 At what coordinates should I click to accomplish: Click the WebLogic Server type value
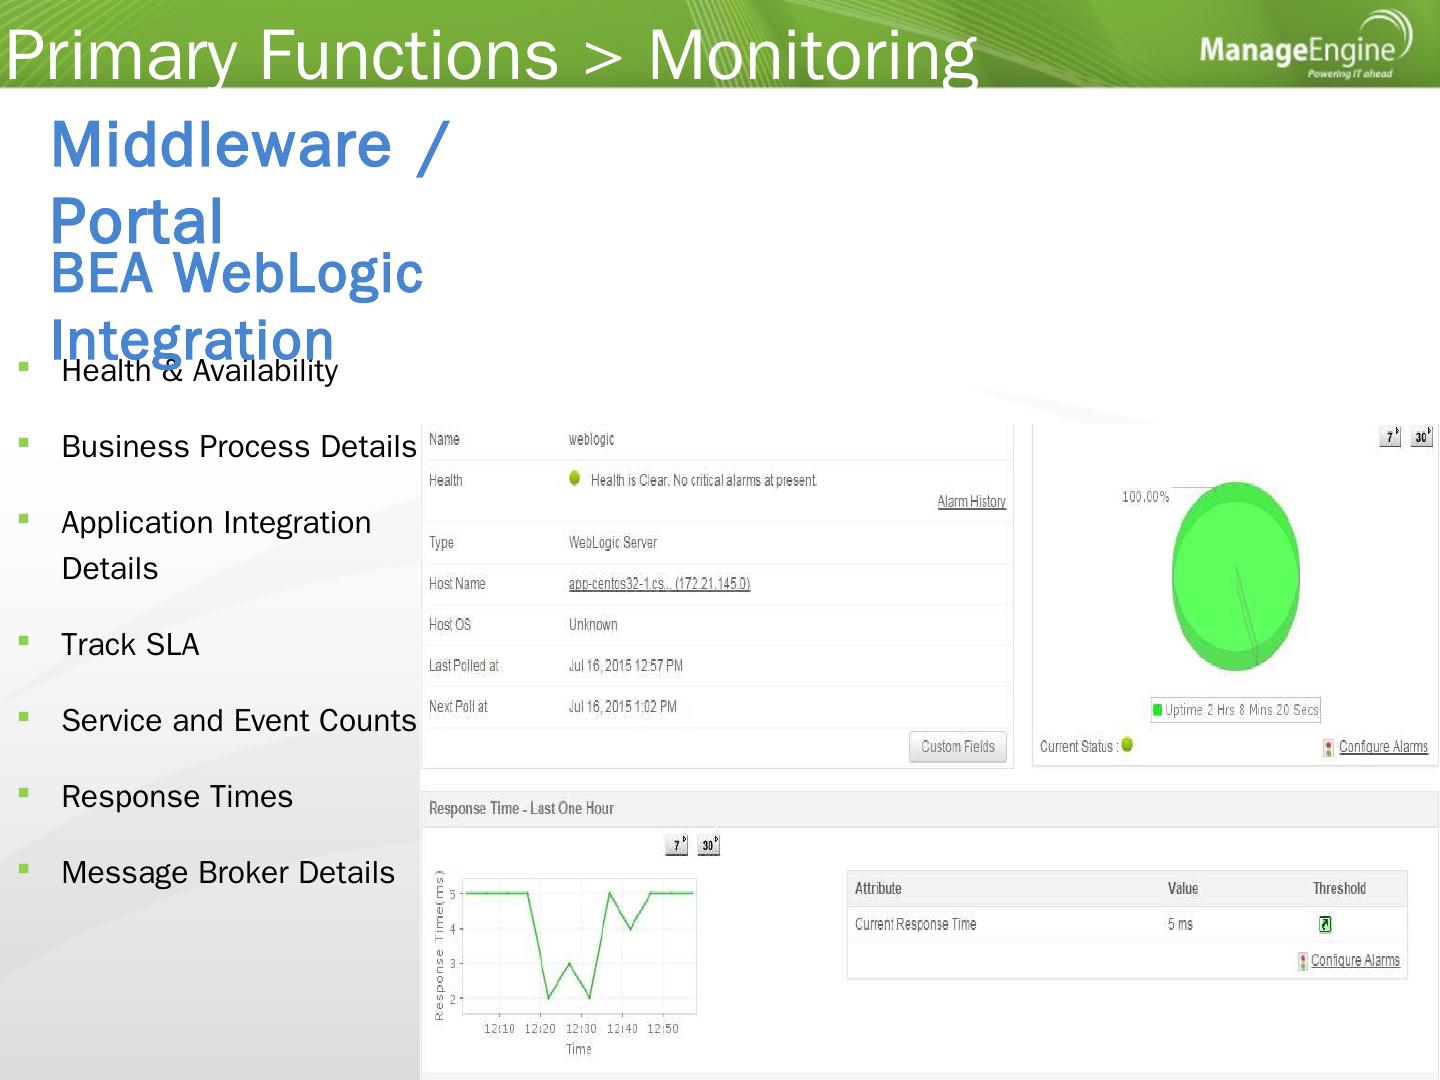click(613, 543)
